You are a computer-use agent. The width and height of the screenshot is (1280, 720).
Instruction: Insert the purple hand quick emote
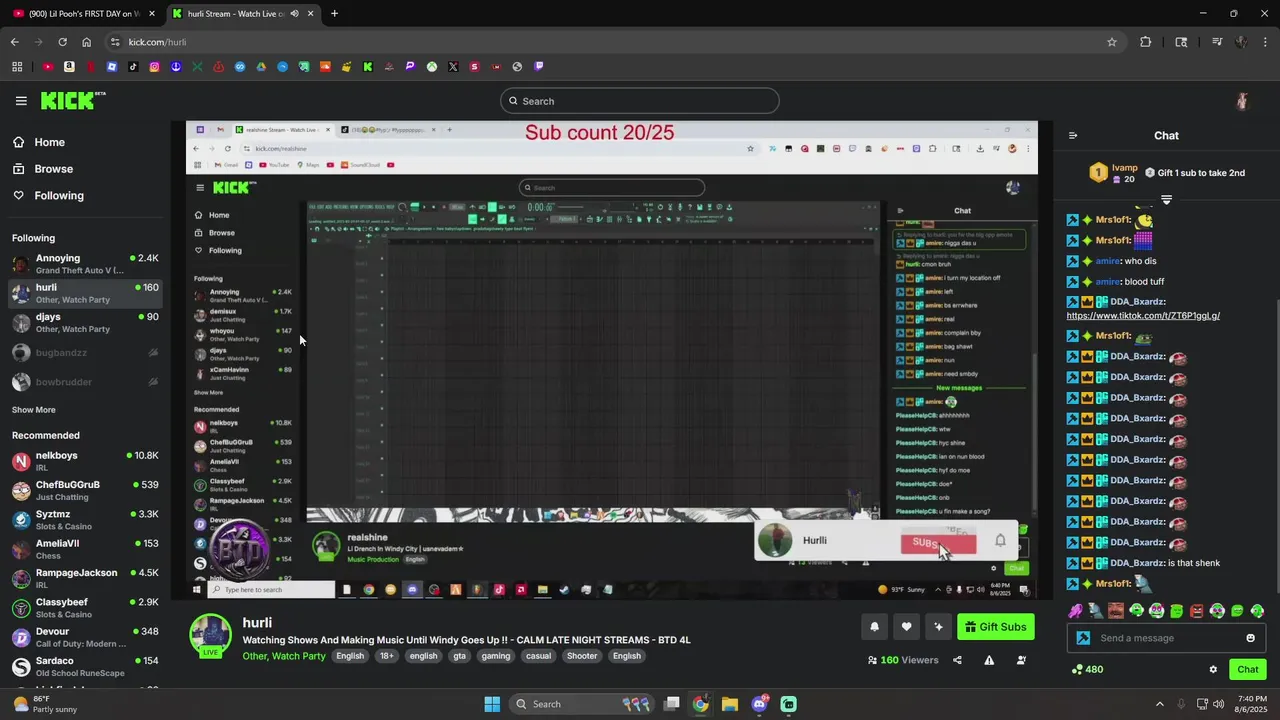[1075, 611]
